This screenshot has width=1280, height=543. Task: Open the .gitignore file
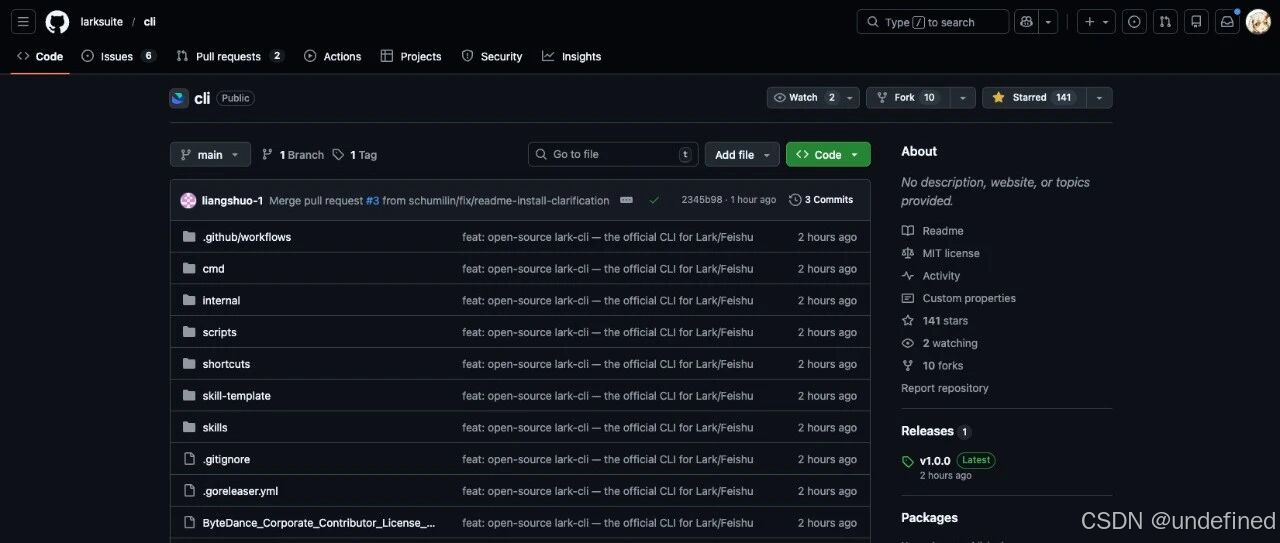click(x=226, y=459)
